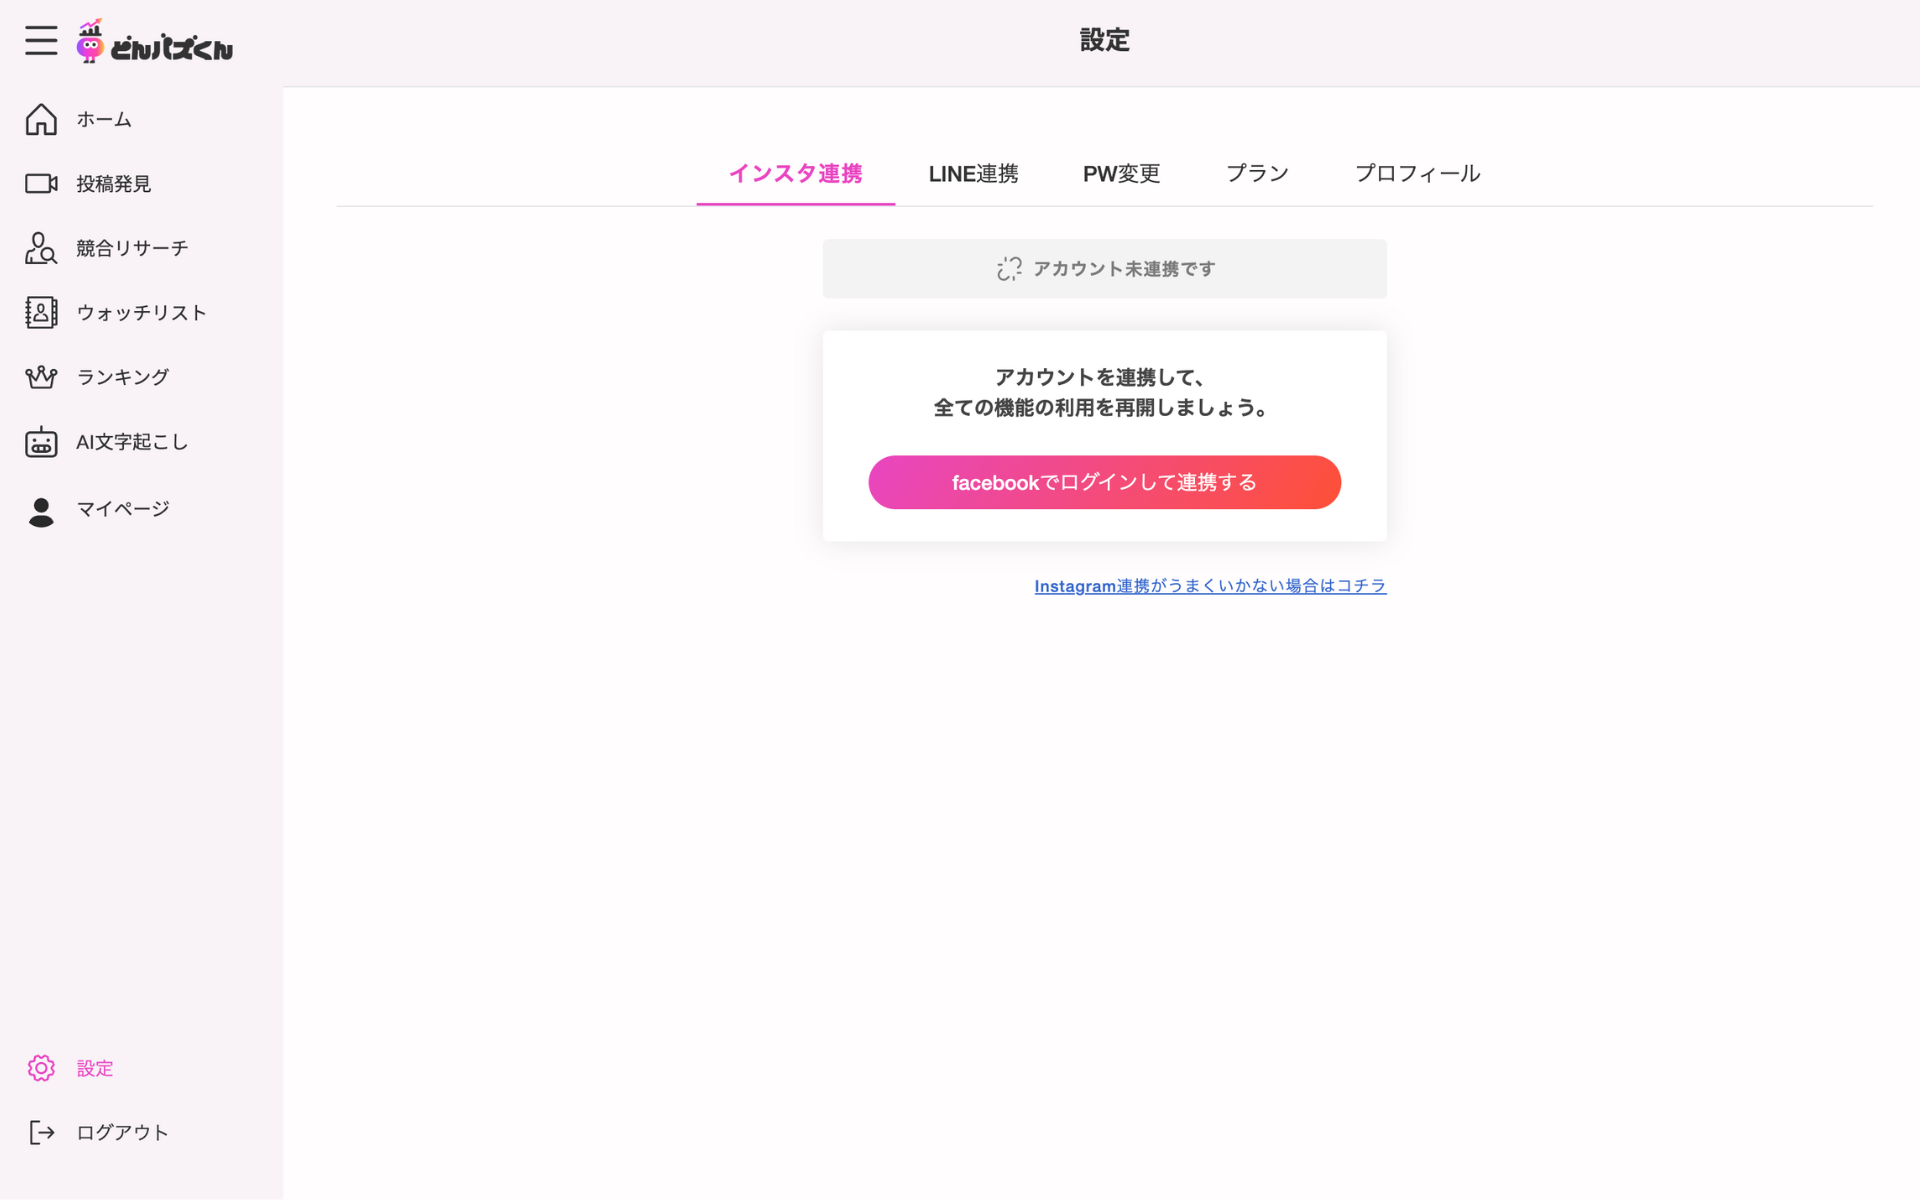Click the ウォッチリスト contact book icon
This screenshot has height=1200, width=1920.
pos(41,313)
